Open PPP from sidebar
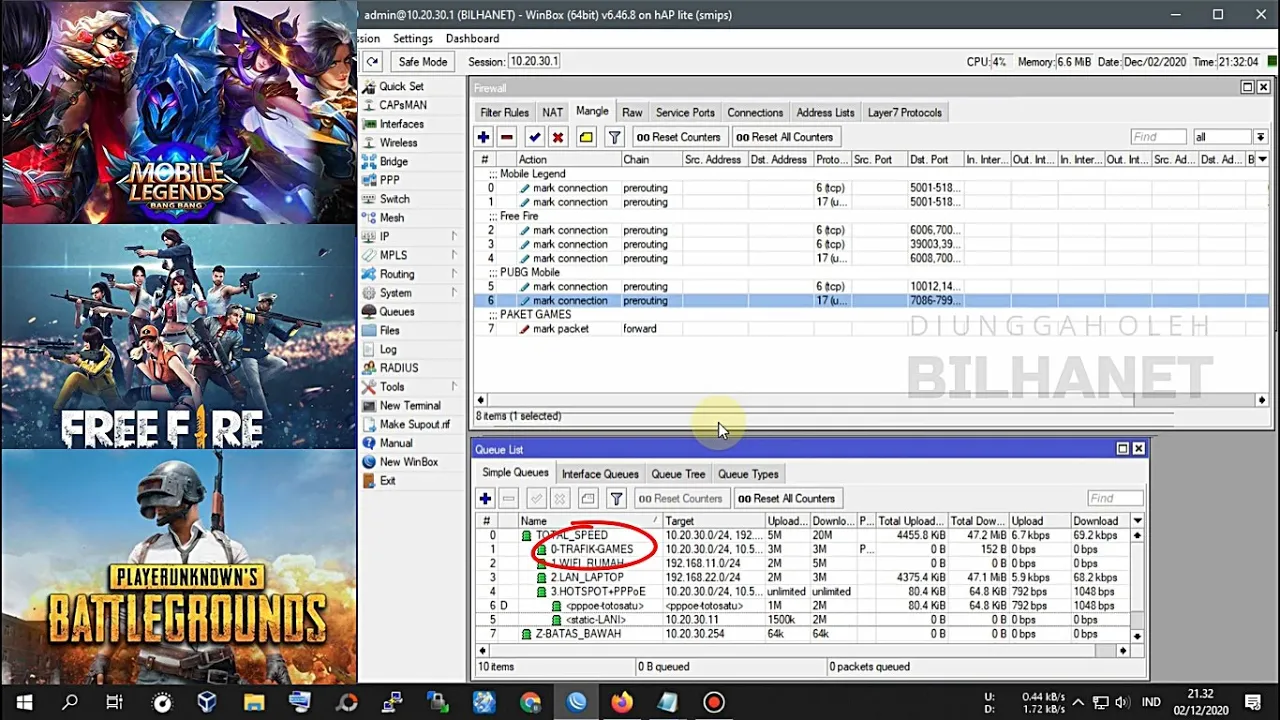This screenshot has width=1280, height=720. click(389, 180)
